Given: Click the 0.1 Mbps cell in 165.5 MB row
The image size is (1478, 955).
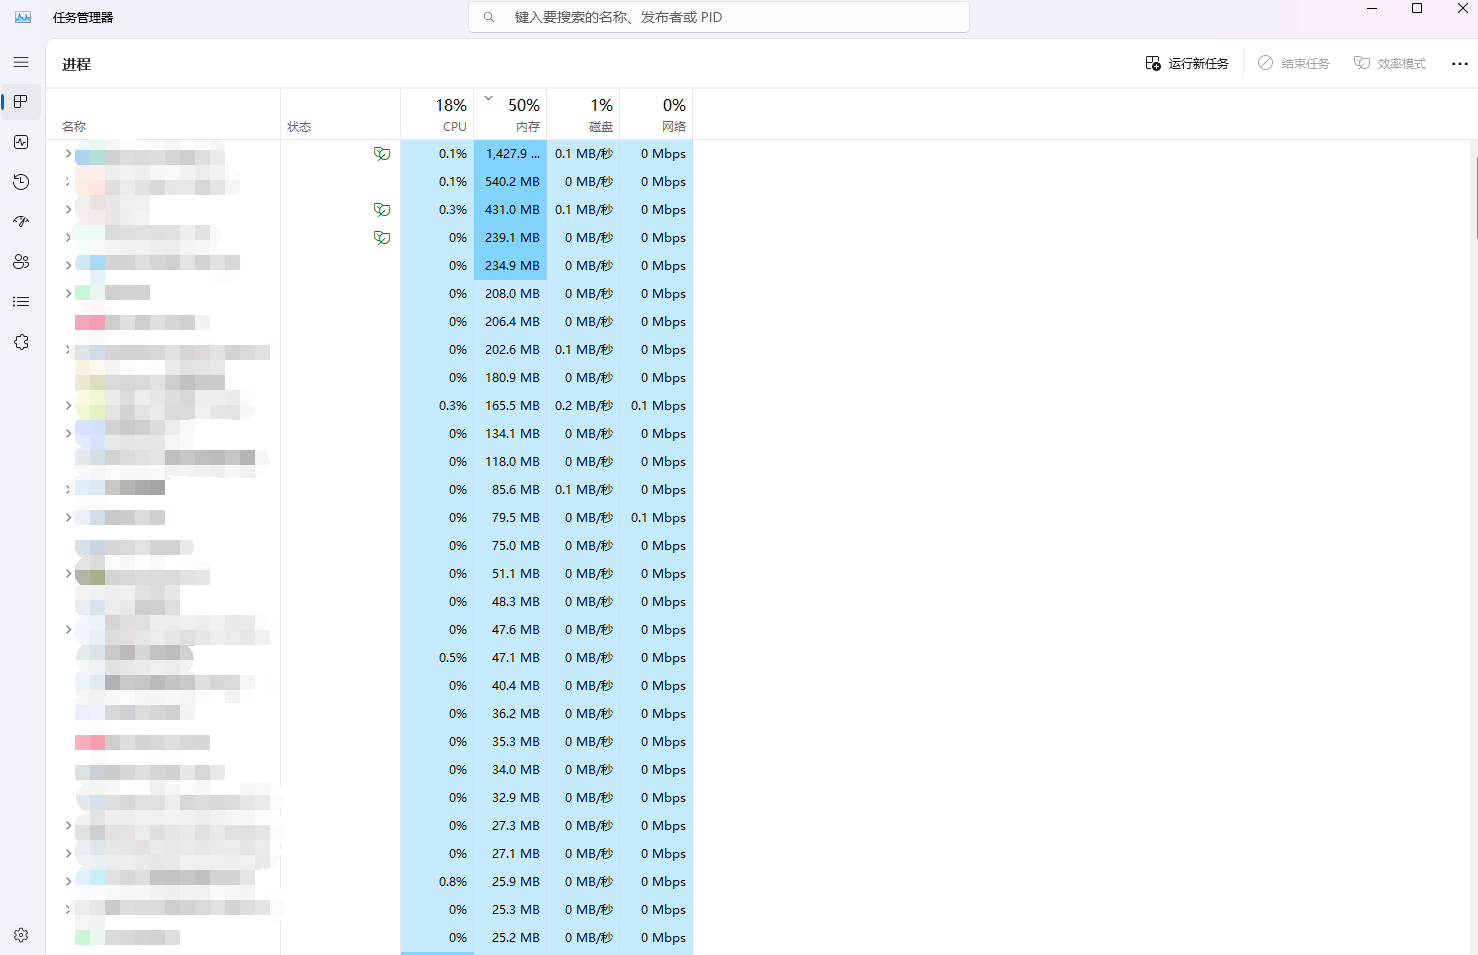Looking at the screenshot, I should [656, 406].
